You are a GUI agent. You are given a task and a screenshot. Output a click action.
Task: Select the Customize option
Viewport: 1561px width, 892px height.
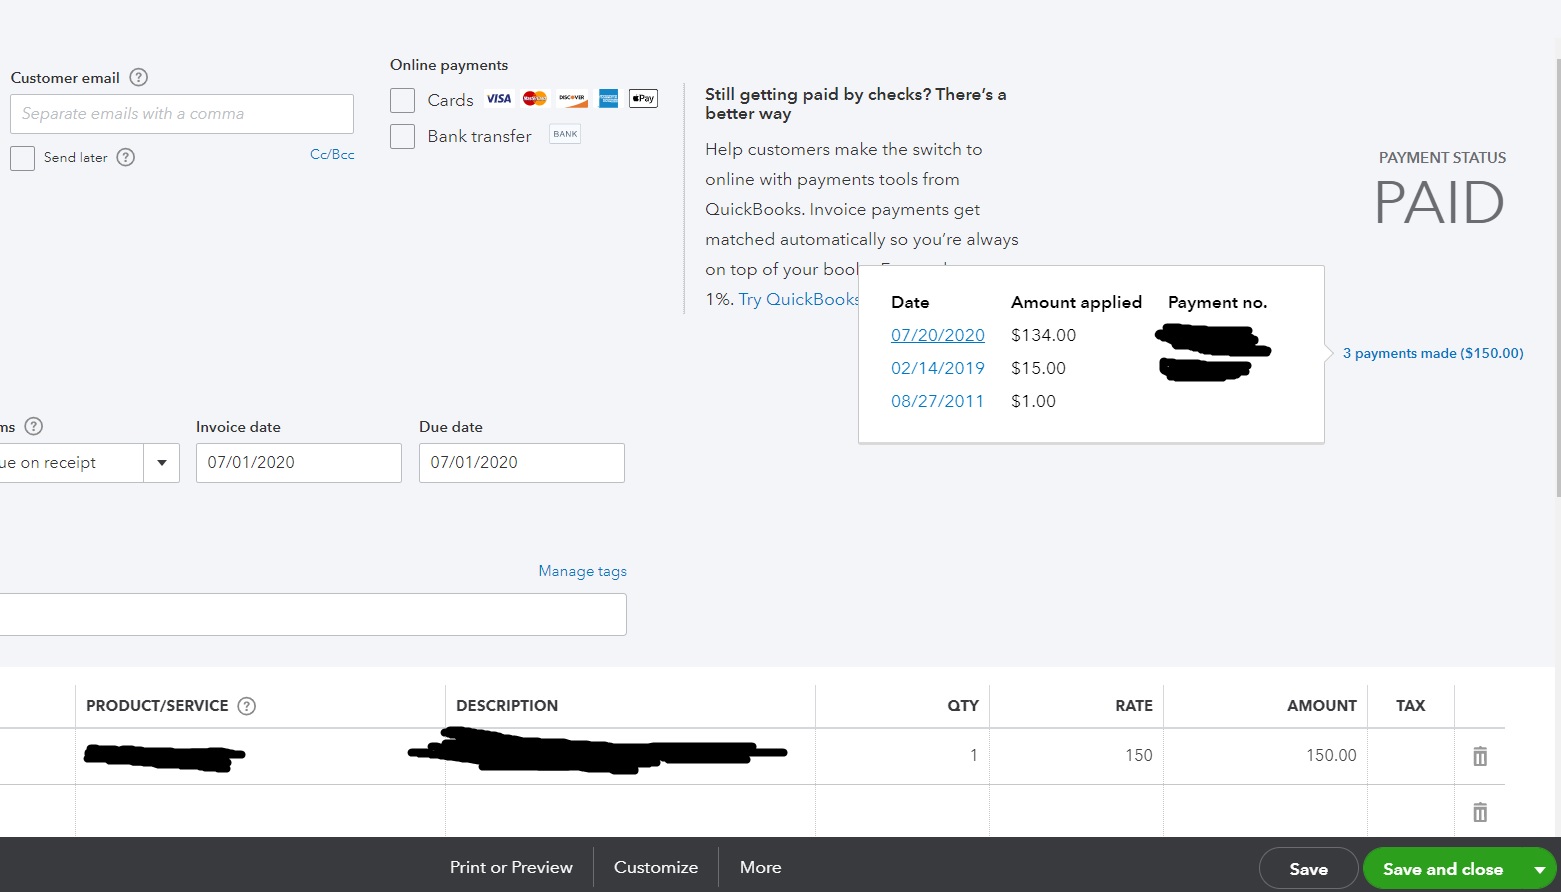pyautogui.click(x=656, y=867)
